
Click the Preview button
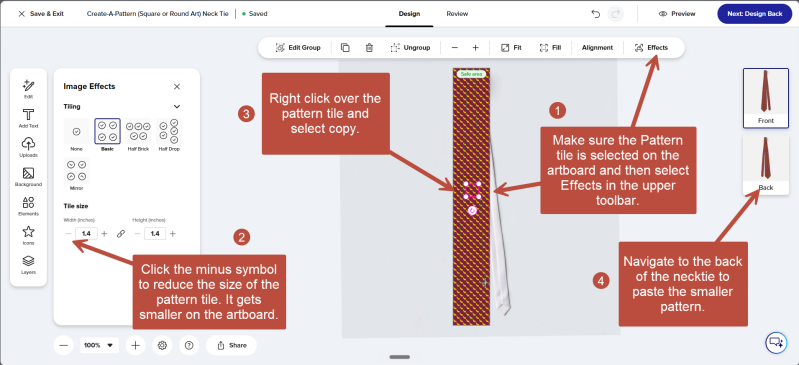coord(677,14)
